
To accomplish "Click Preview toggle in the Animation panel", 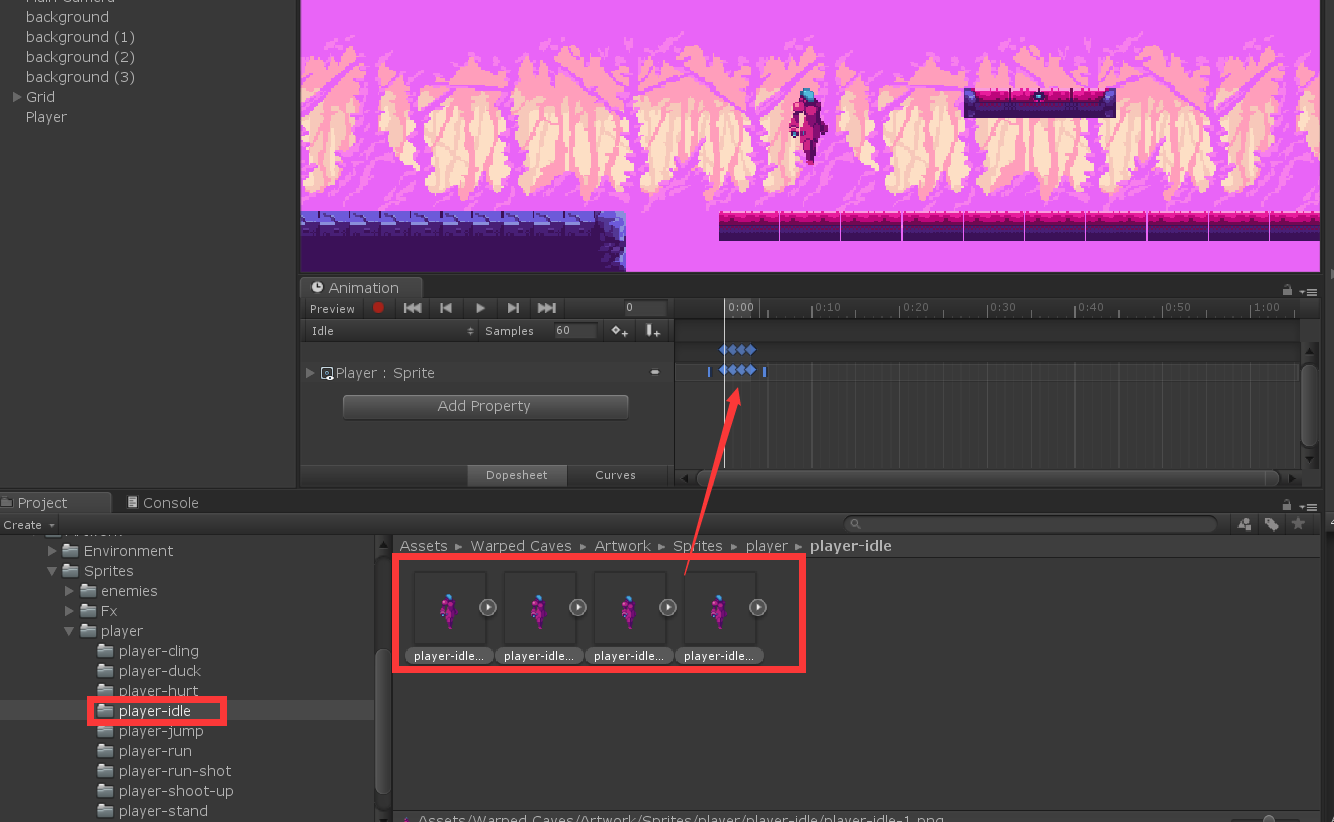I will [x=331, y=308].
